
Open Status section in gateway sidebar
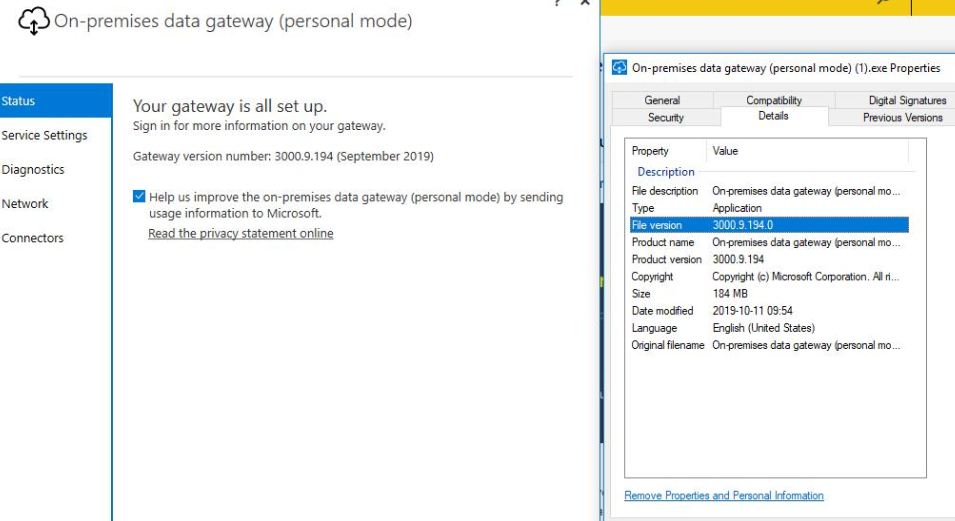tap(56, 101)
